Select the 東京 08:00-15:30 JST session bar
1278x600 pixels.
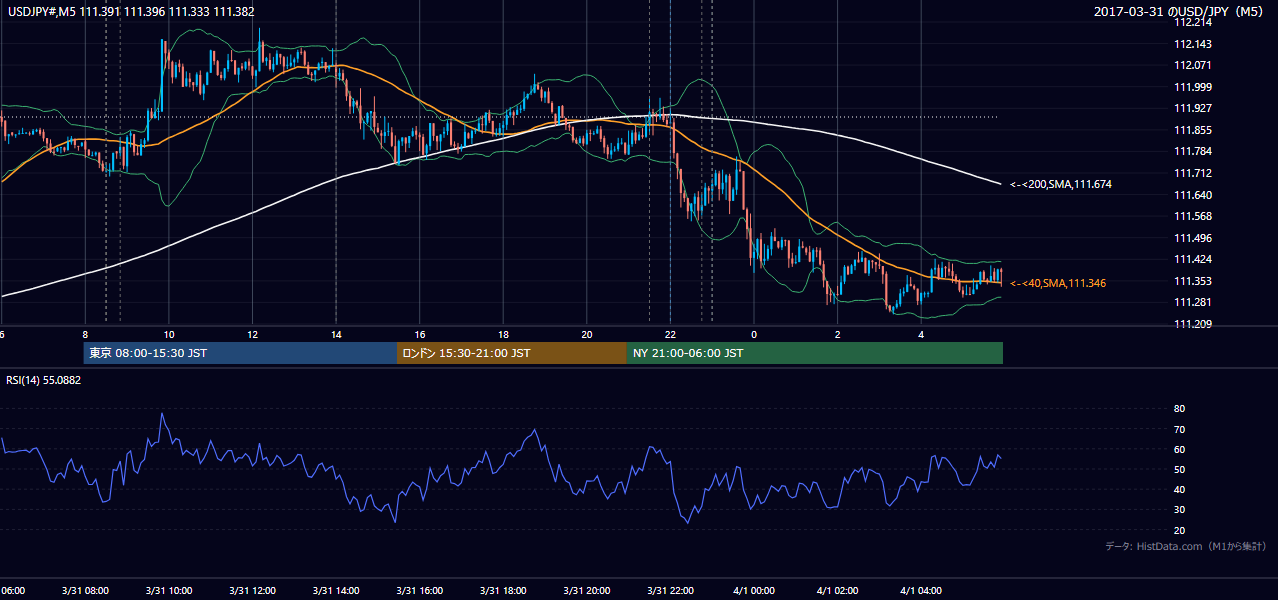click(240, 353)
